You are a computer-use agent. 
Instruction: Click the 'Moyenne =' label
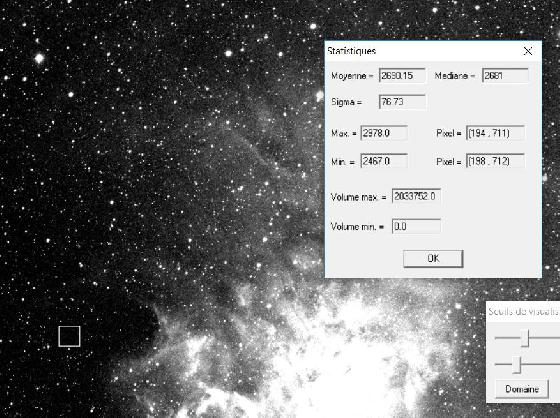click(x=352, y=76)
